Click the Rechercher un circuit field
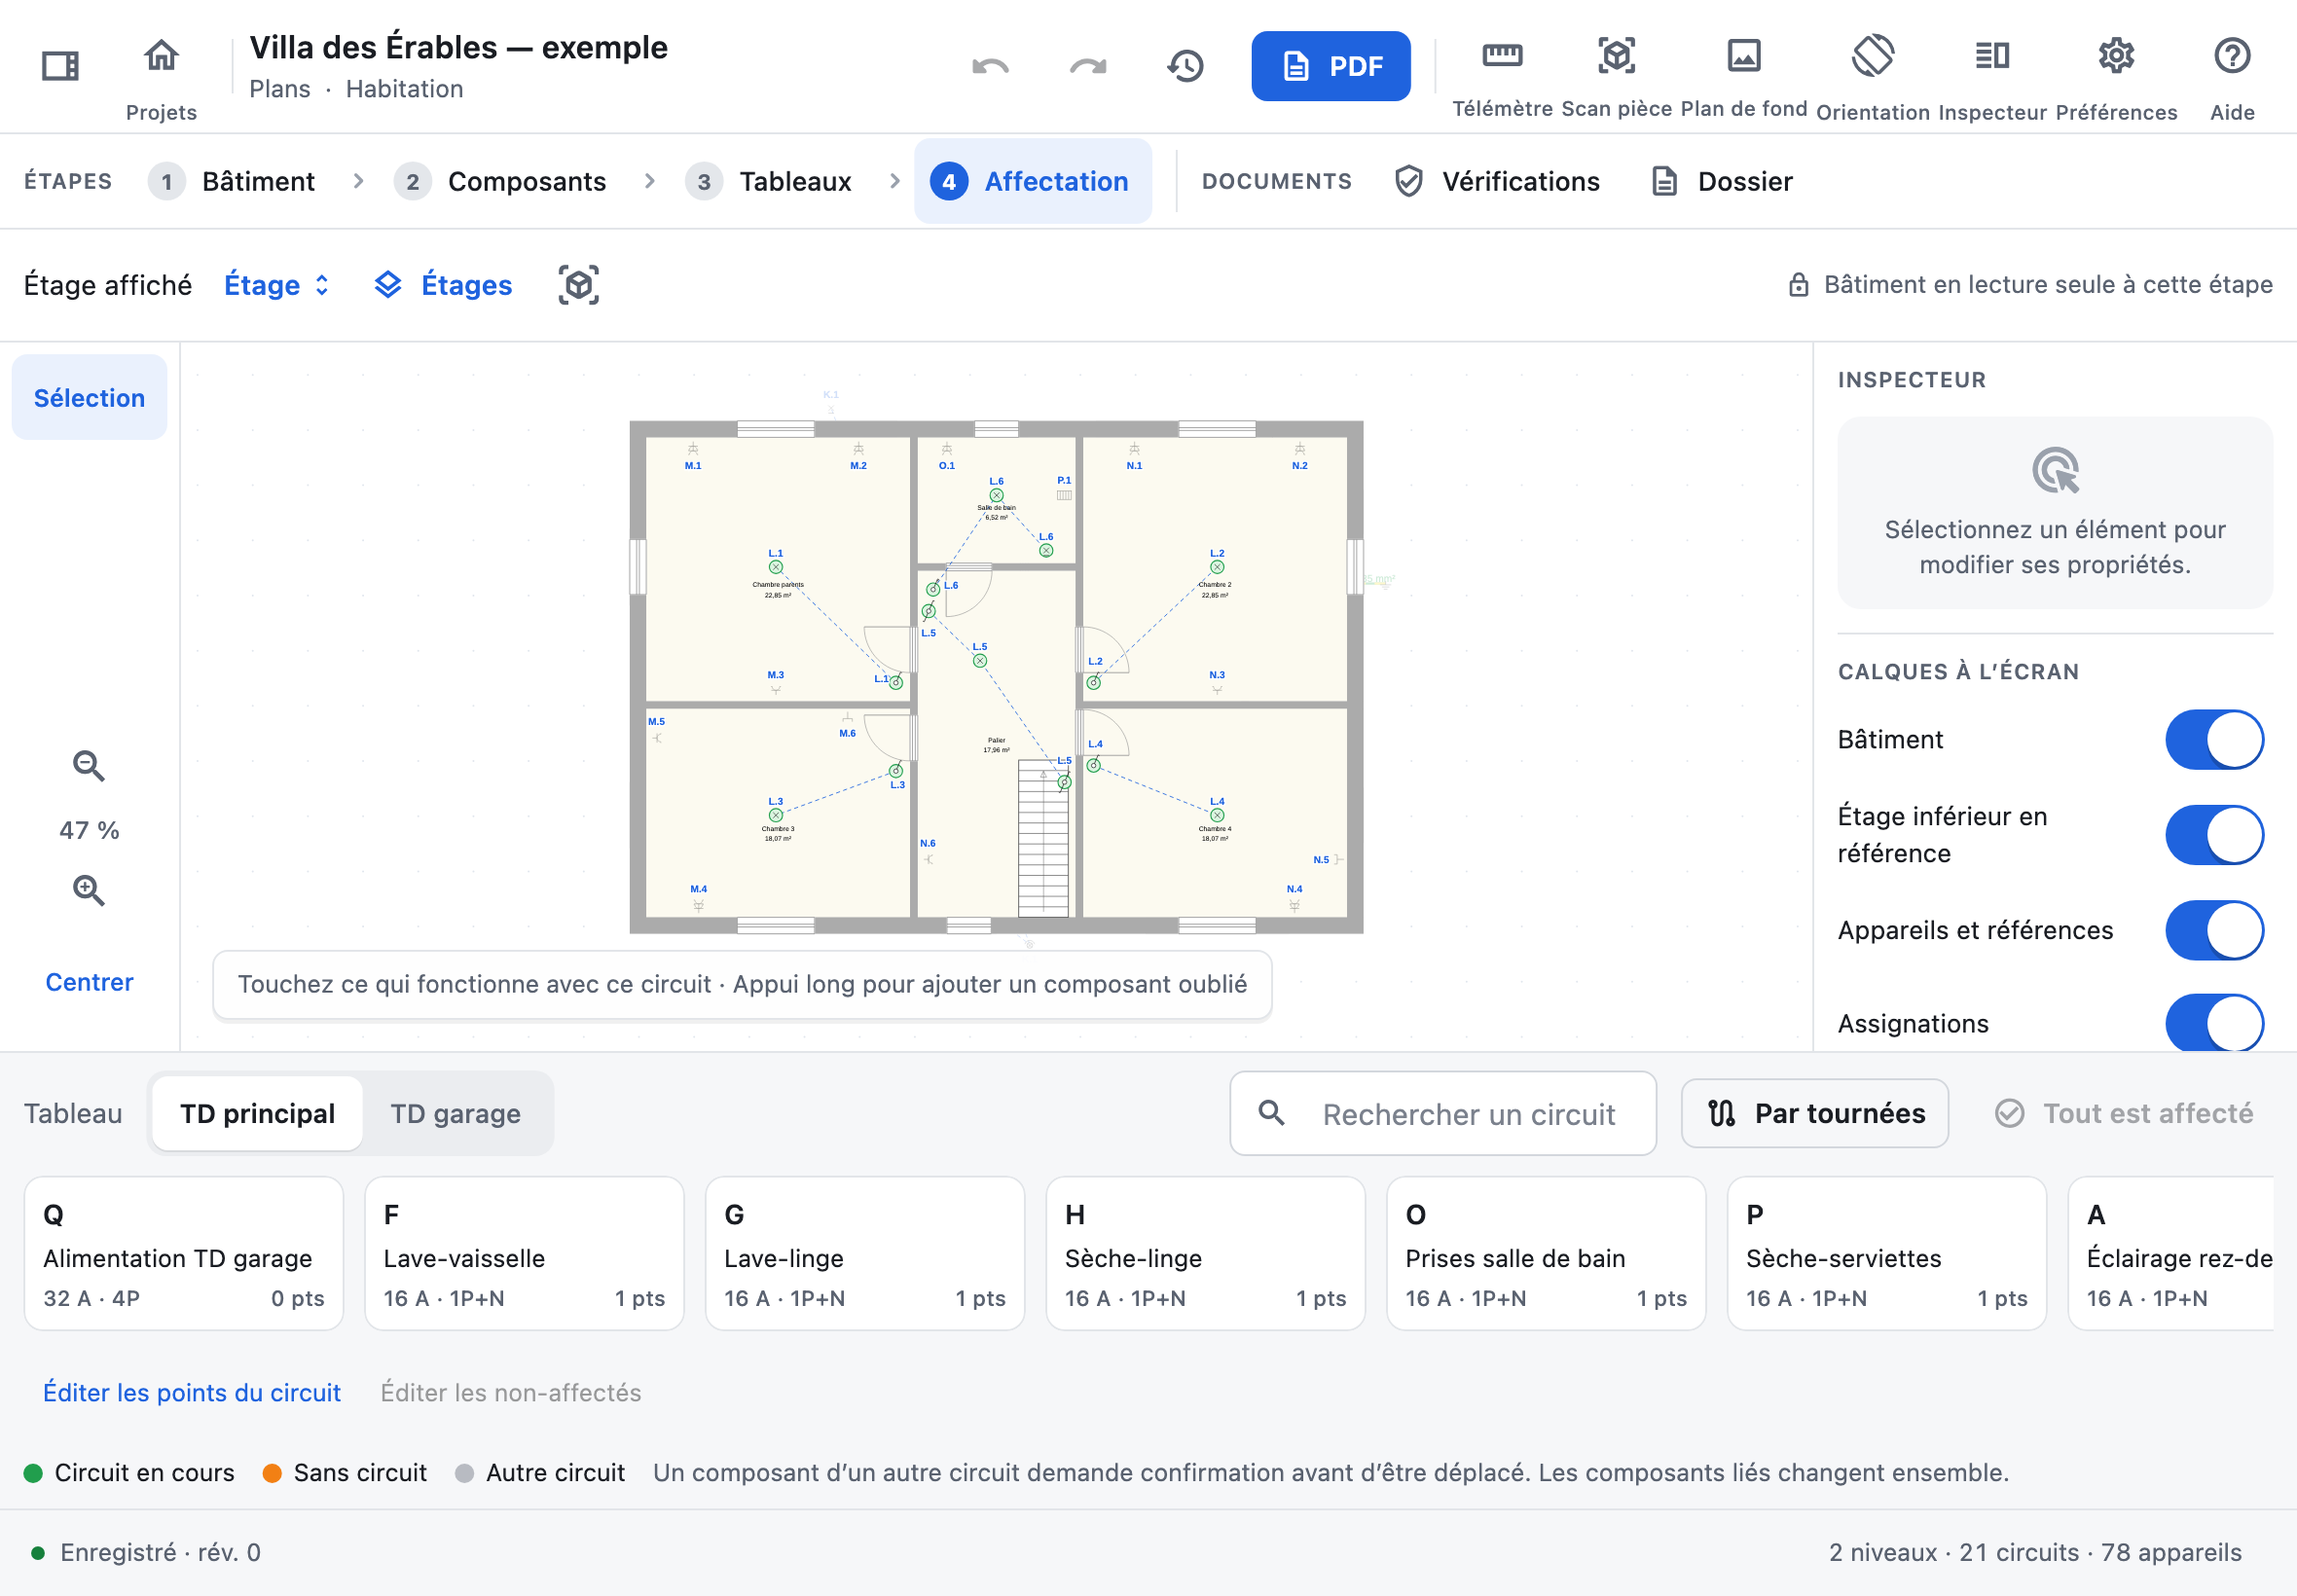Image resolution: width=2297 pixels, height=1596 pixels. [x=1443, y=1114]
